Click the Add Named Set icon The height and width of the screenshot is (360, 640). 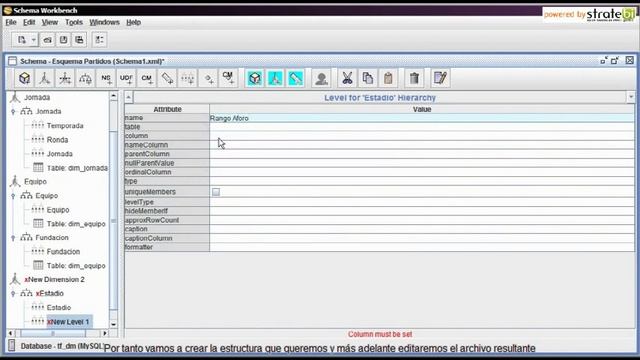coord(106,78)
